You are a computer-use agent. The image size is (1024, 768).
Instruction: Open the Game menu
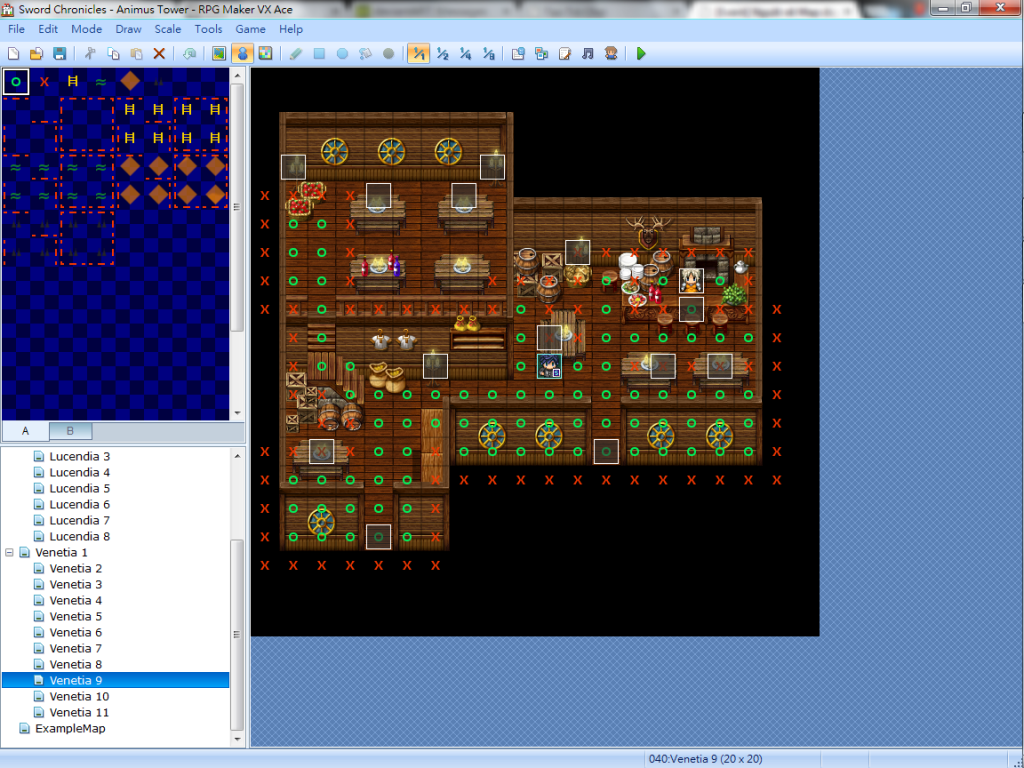click(250, 29)
